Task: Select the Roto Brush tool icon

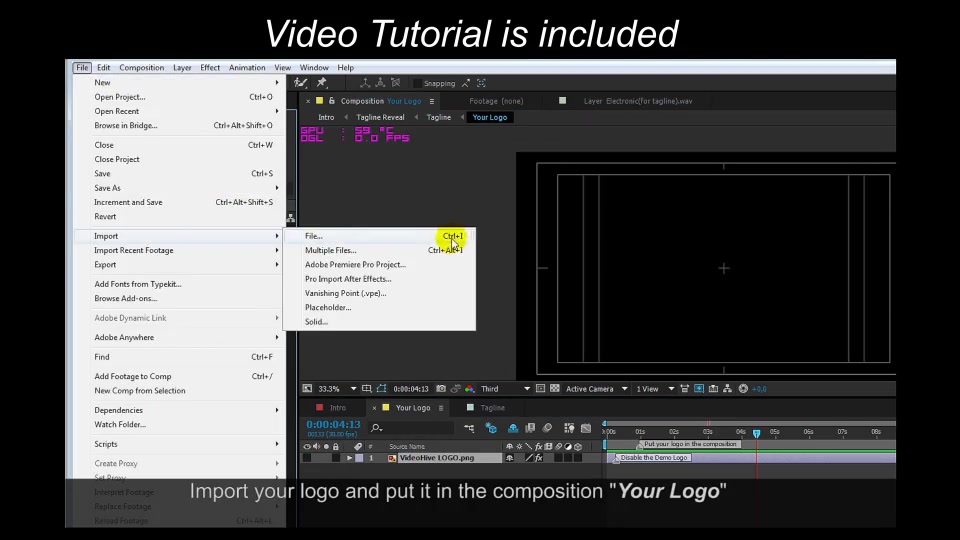Action: [300, 83]
